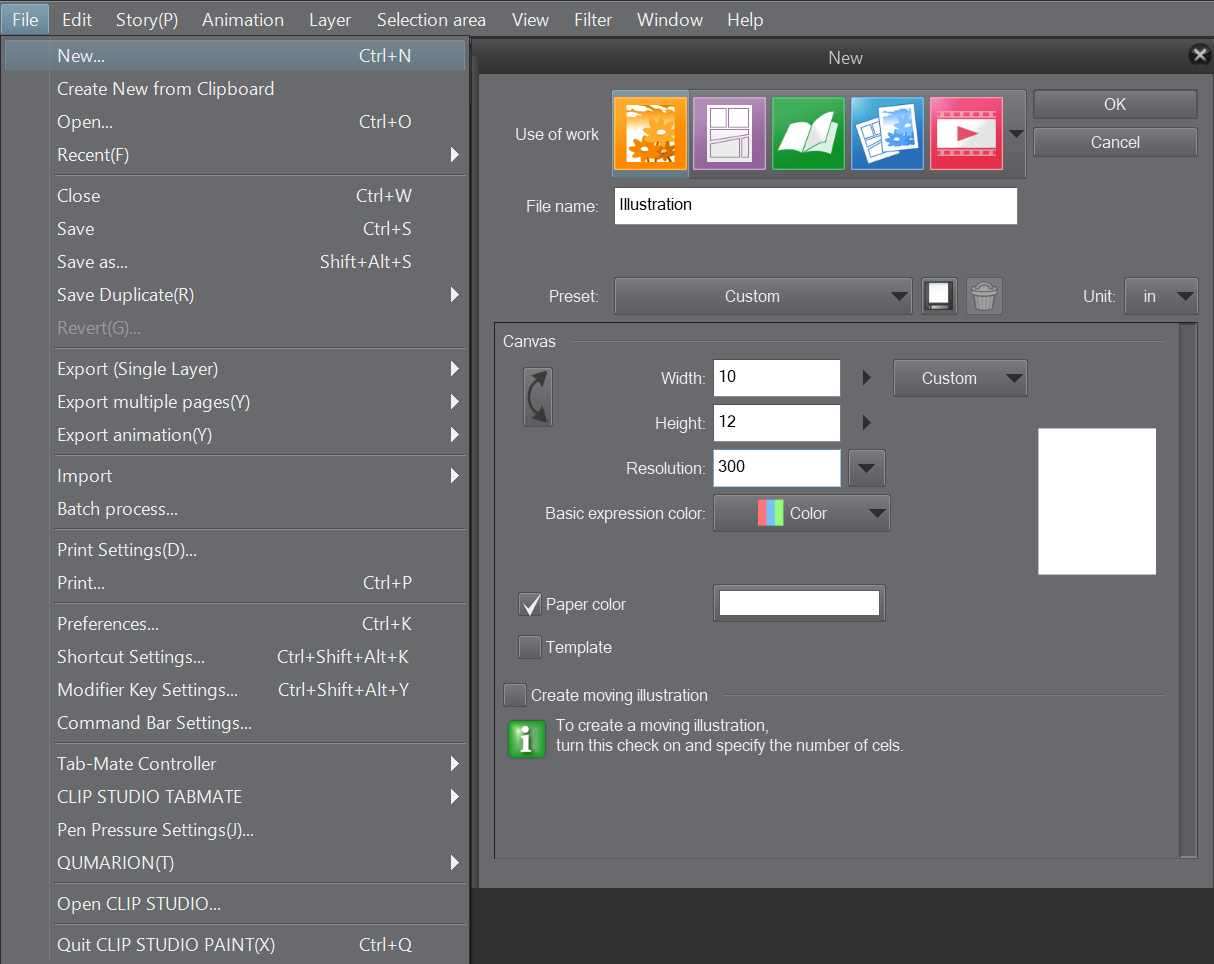Viewport: 1214px width, 964px height.
Task: Save preset with the floppy disk icon
Action: 939,296
